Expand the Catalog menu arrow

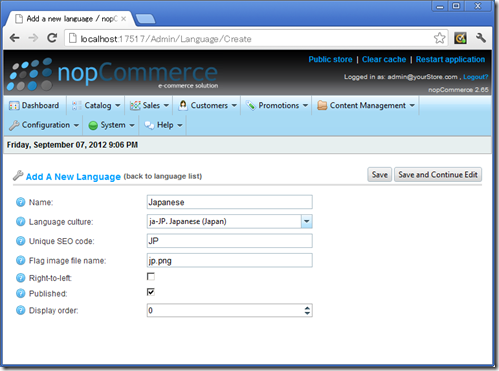(x=118, y=106)
